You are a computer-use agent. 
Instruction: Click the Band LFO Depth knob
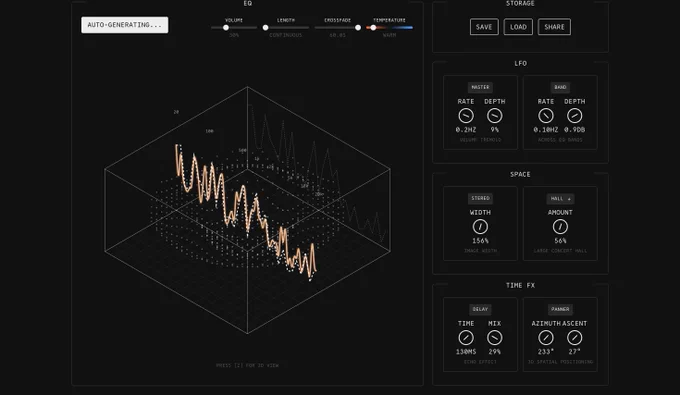pyautogui.click(x=575, y=116)
